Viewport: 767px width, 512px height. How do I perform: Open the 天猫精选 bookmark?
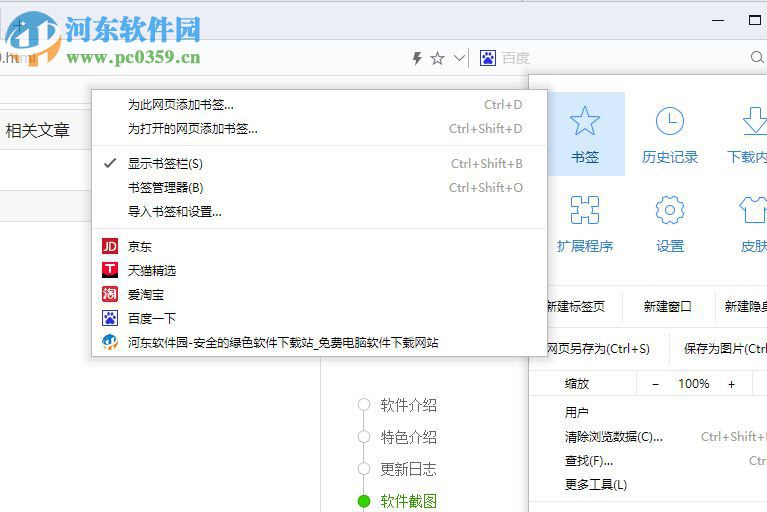[x=319, y=270]
